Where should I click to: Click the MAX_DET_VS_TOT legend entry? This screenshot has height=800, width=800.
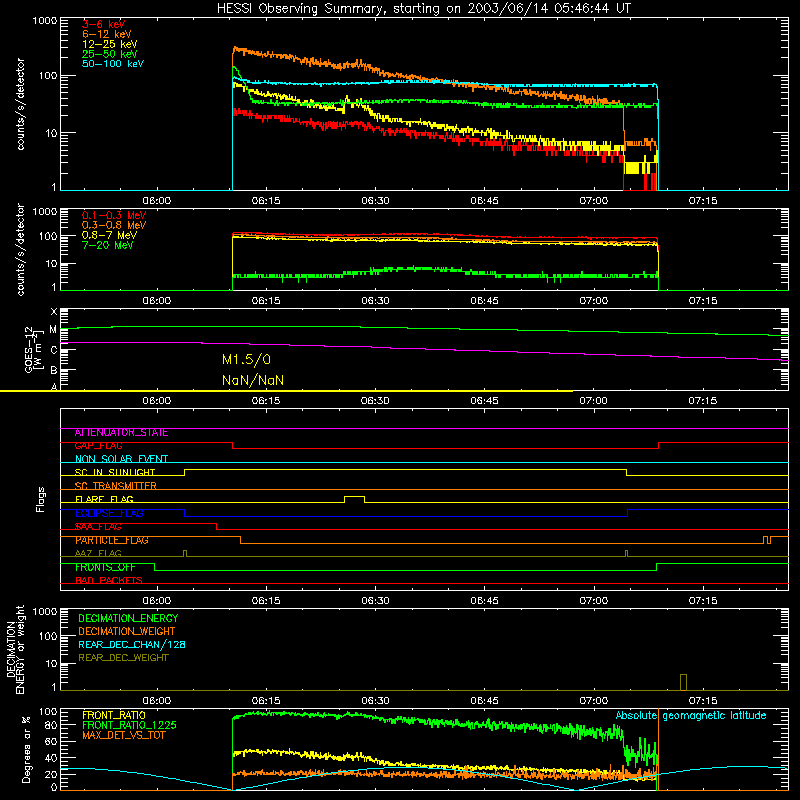tap(124, 735)
